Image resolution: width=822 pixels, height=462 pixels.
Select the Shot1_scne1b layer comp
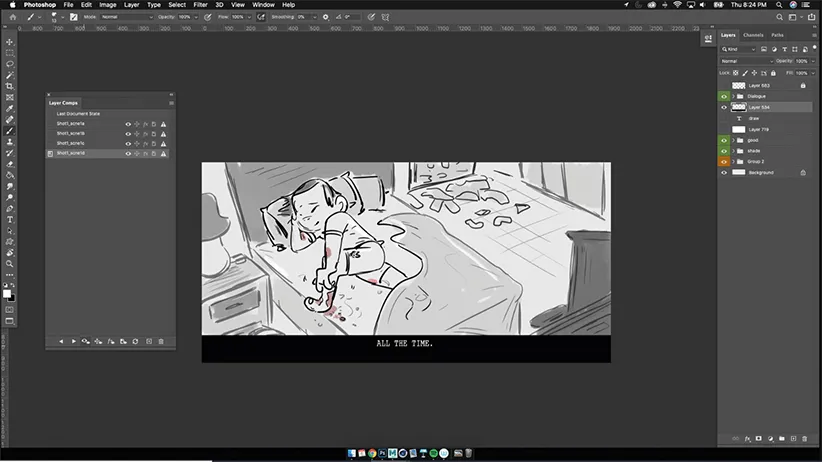(71, 133)
